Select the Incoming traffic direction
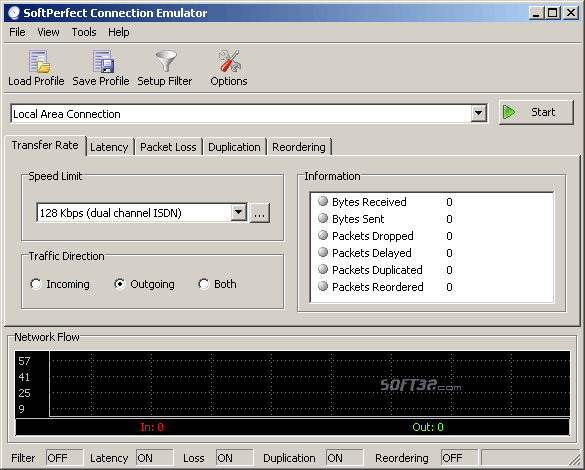The width and height of the screenshot is (585, 470). (x=36, y=284)
